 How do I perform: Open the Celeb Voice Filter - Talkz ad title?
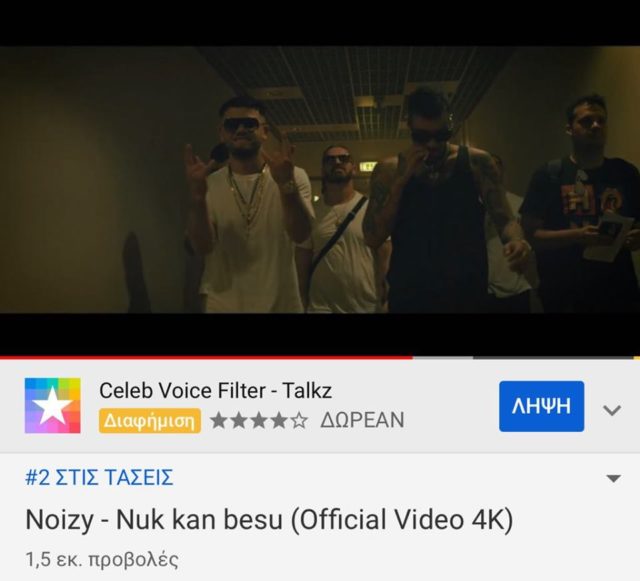point(215,390)
